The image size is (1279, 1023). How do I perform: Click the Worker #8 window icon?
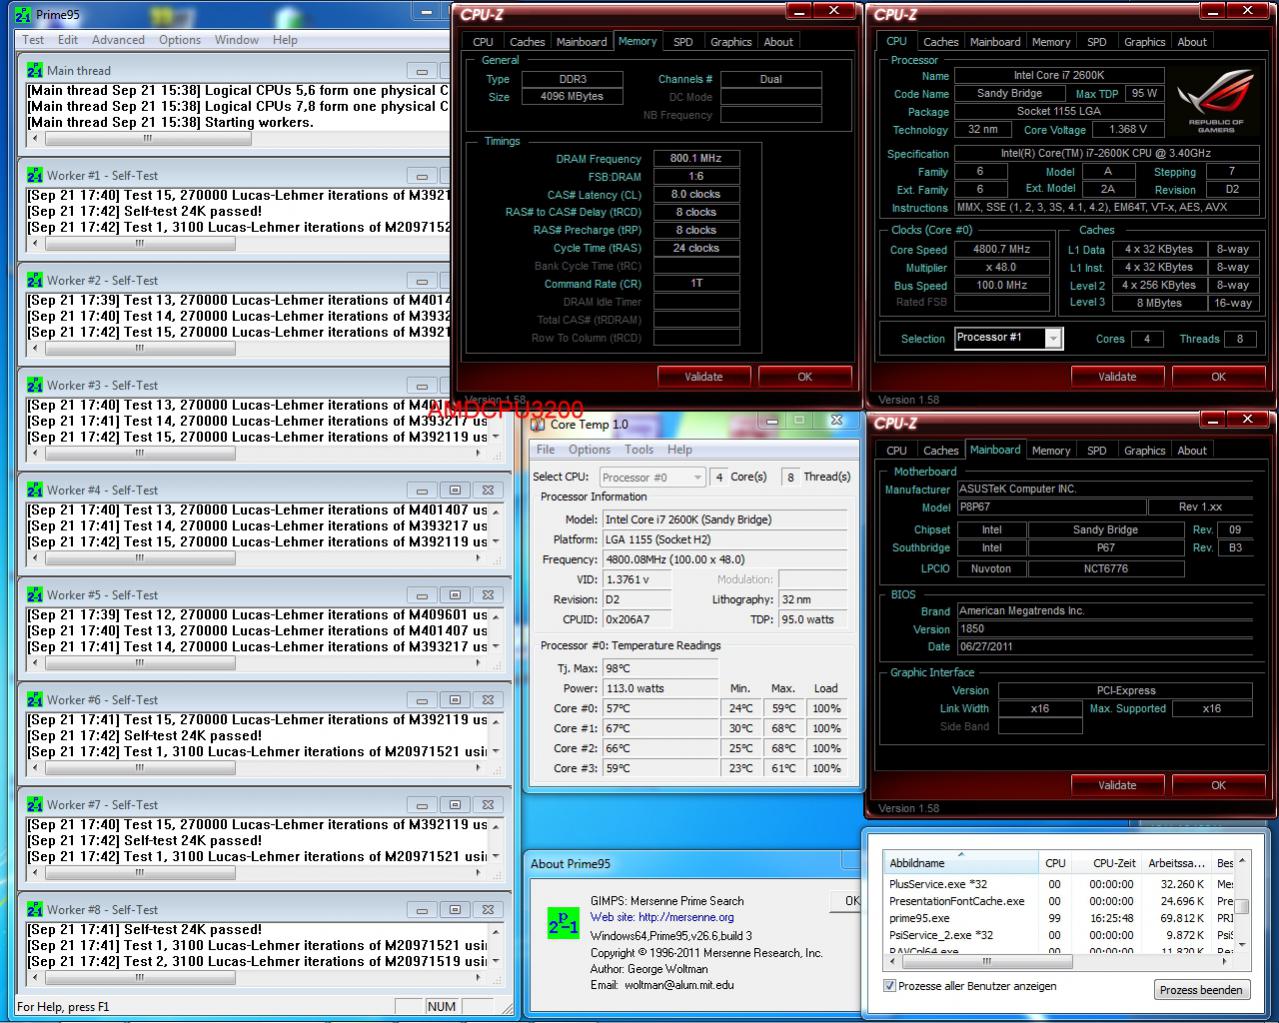point(35,909)
